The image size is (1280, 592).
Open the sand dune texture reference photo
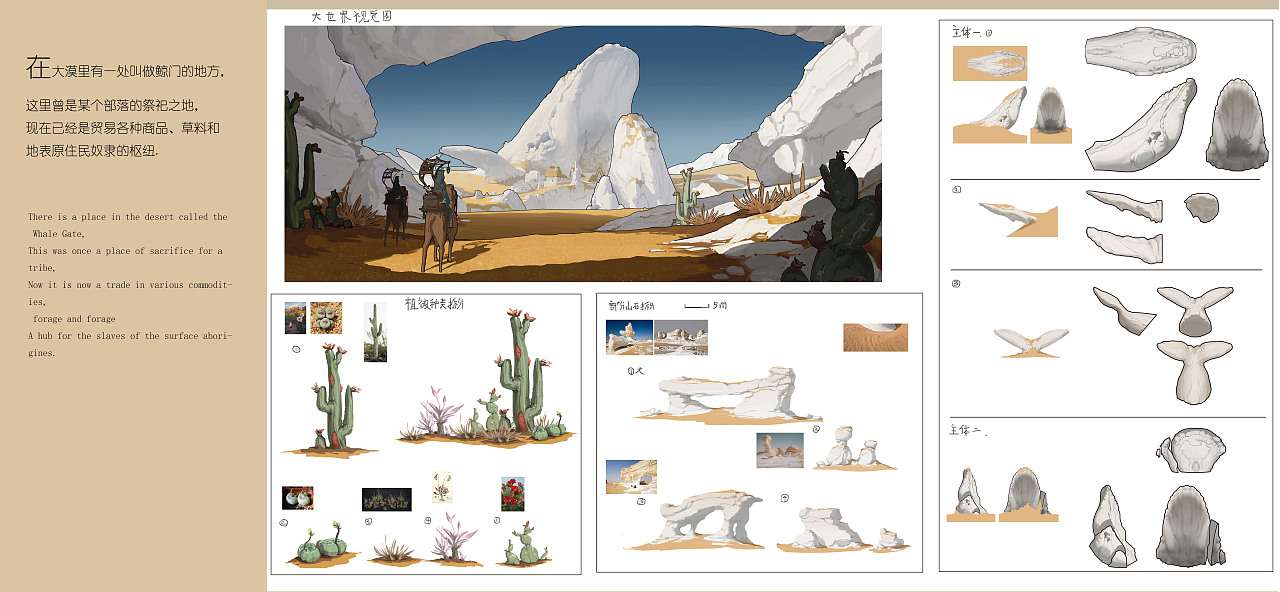click(875, 337)
